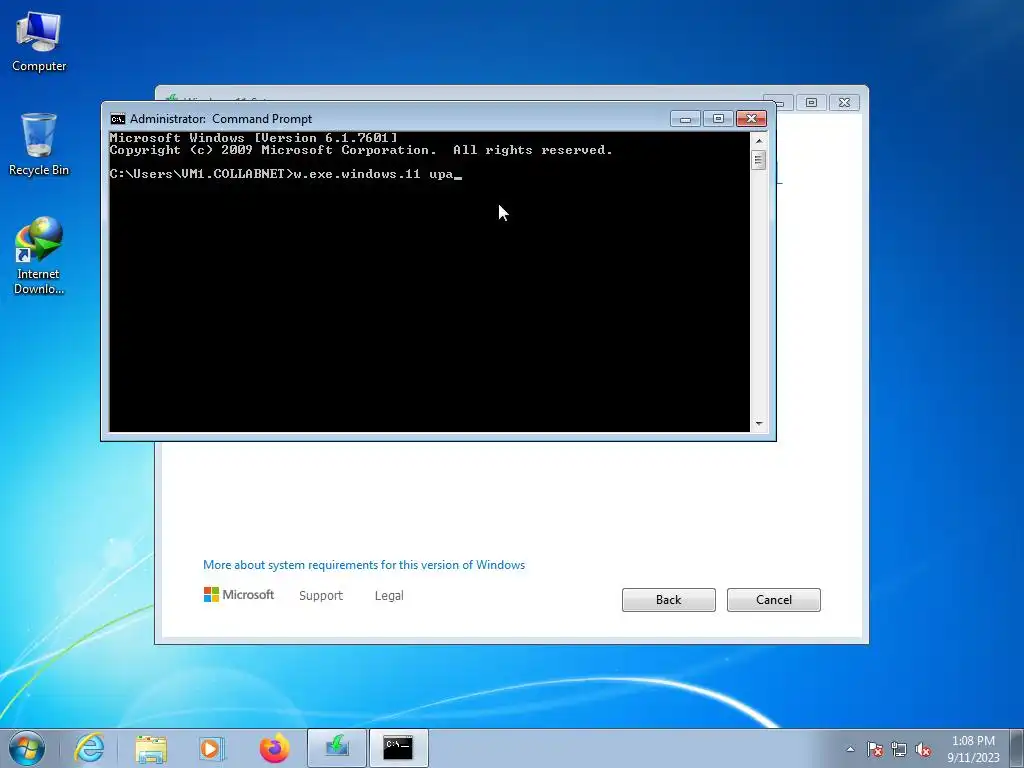Image resolution: width=1024 pixels, height=768 pixels.
Task: Launch Internet Download Manager desktop shortcut
Action: [39, 255]
